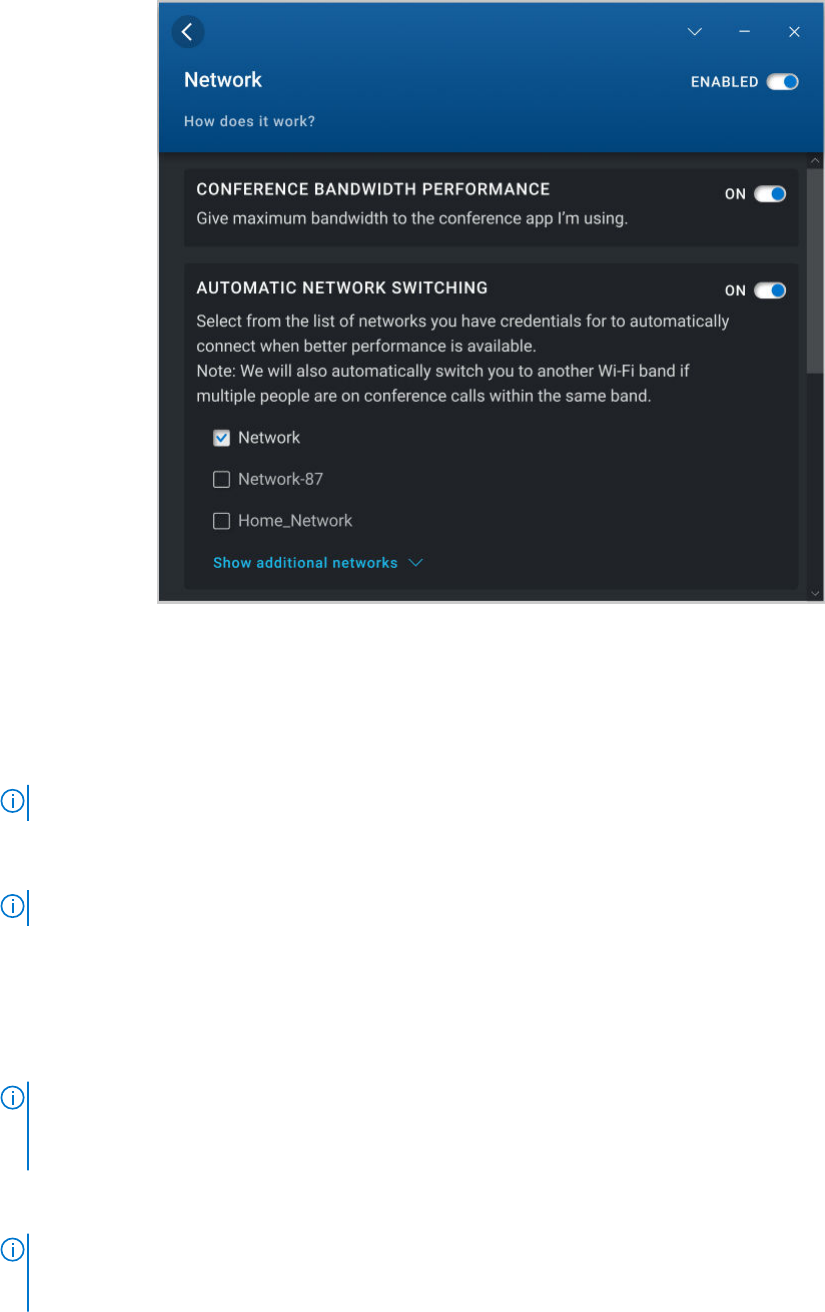Click the topmost info note icon
This screenshot has width=825, height=1312.
[x=13, y=801]
